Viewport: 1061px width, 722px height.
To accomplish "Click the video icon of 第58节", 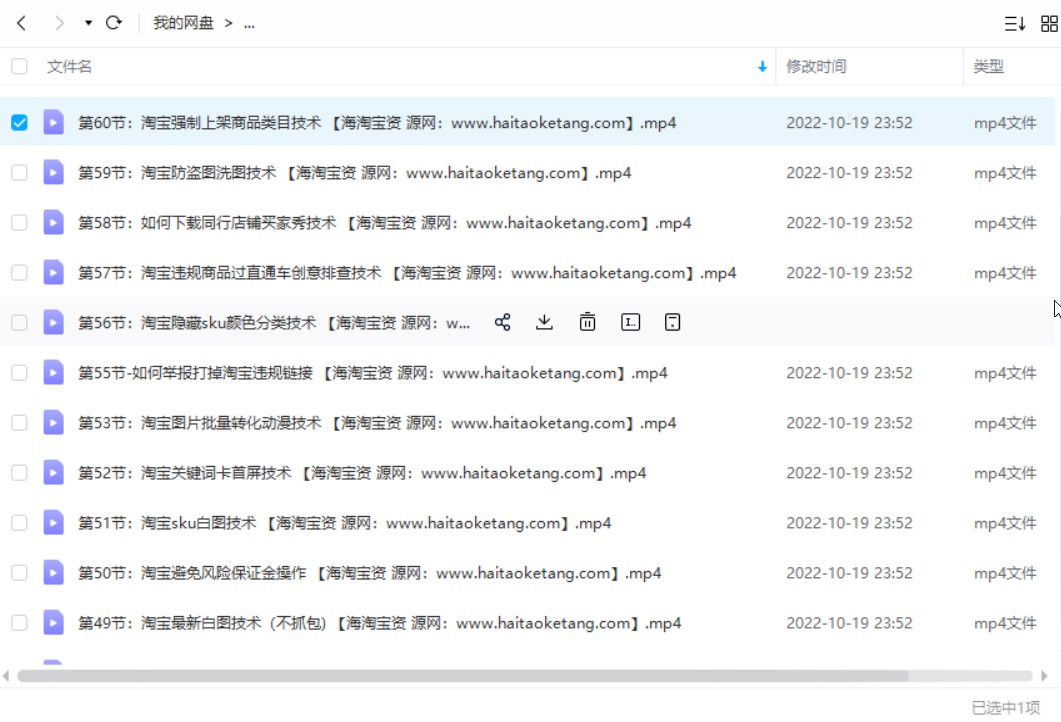I will [x=53, y=223].
